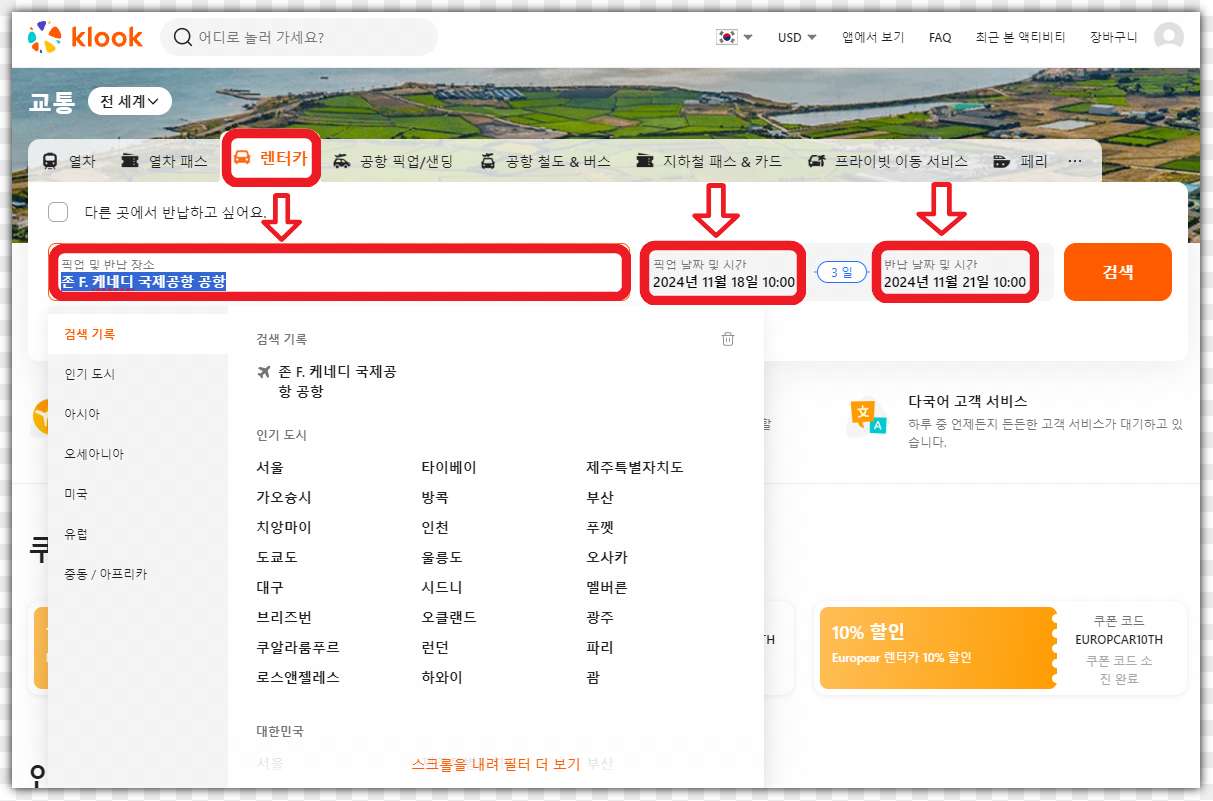This screenshot has height=801, width=1213.
Task: Click the van icon on 프라이빗 이동 서비스
Action: (x=817, y=161)
